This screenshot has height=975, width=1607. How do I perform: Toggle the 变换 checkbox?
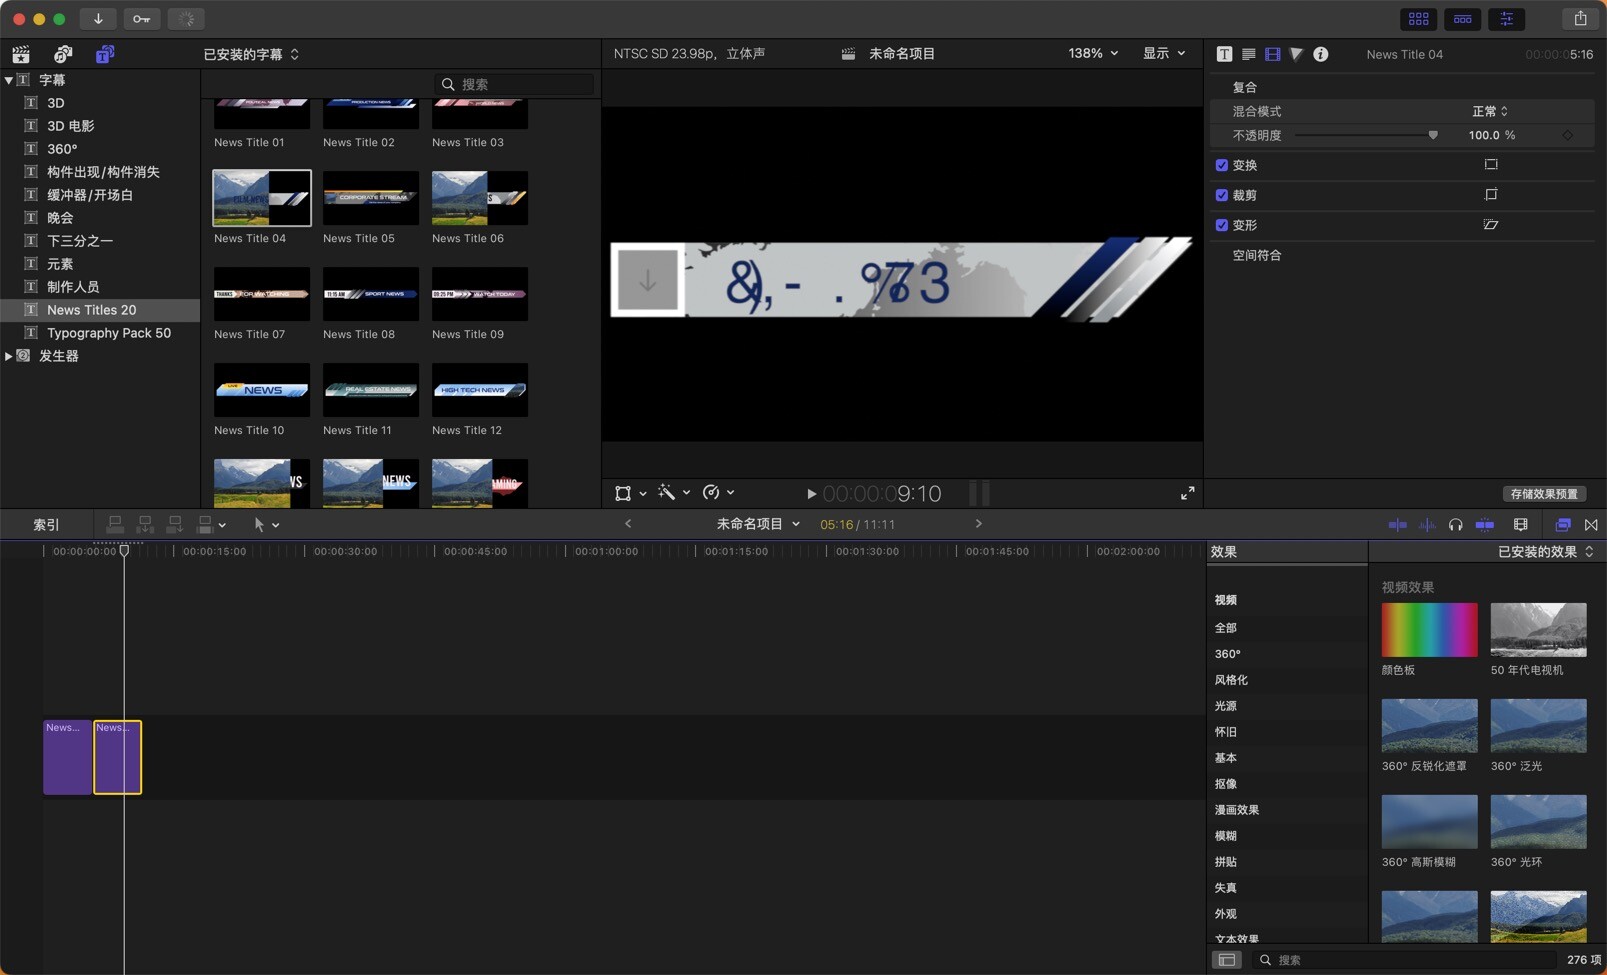pyautogui.click(x=1221, y=165)
